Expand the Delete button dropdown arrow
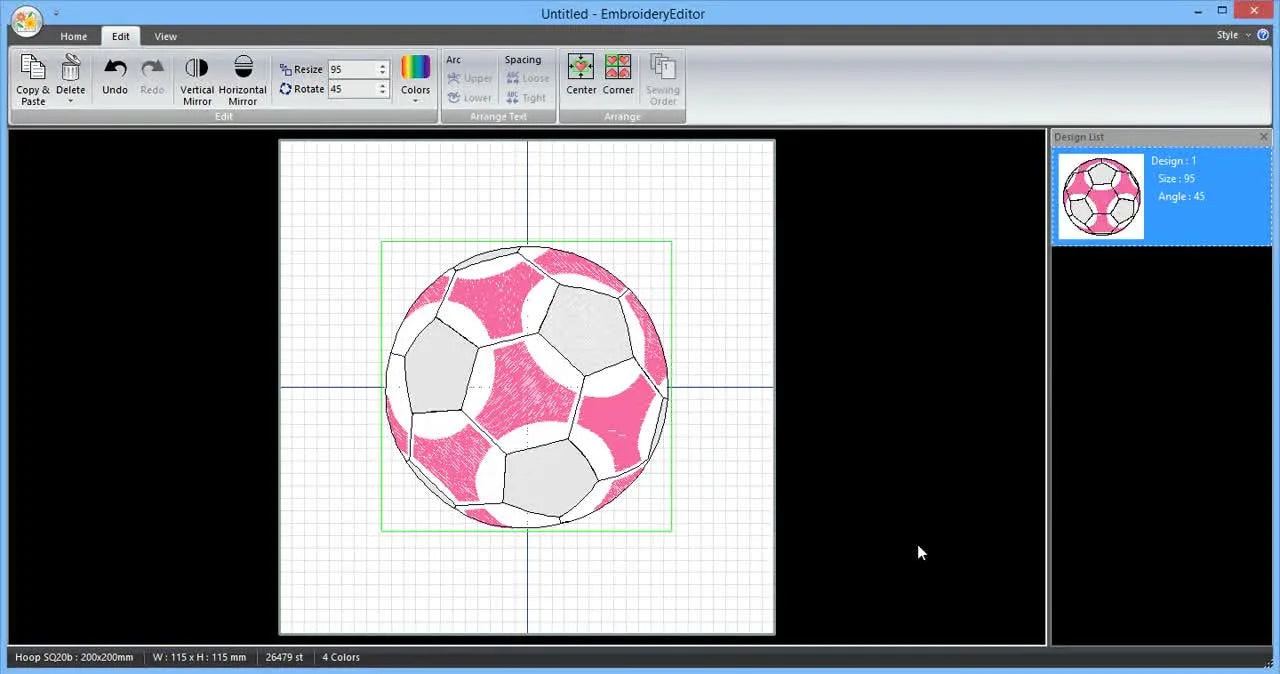Viewport: 1280px width, 674px height. pos(70,101)
